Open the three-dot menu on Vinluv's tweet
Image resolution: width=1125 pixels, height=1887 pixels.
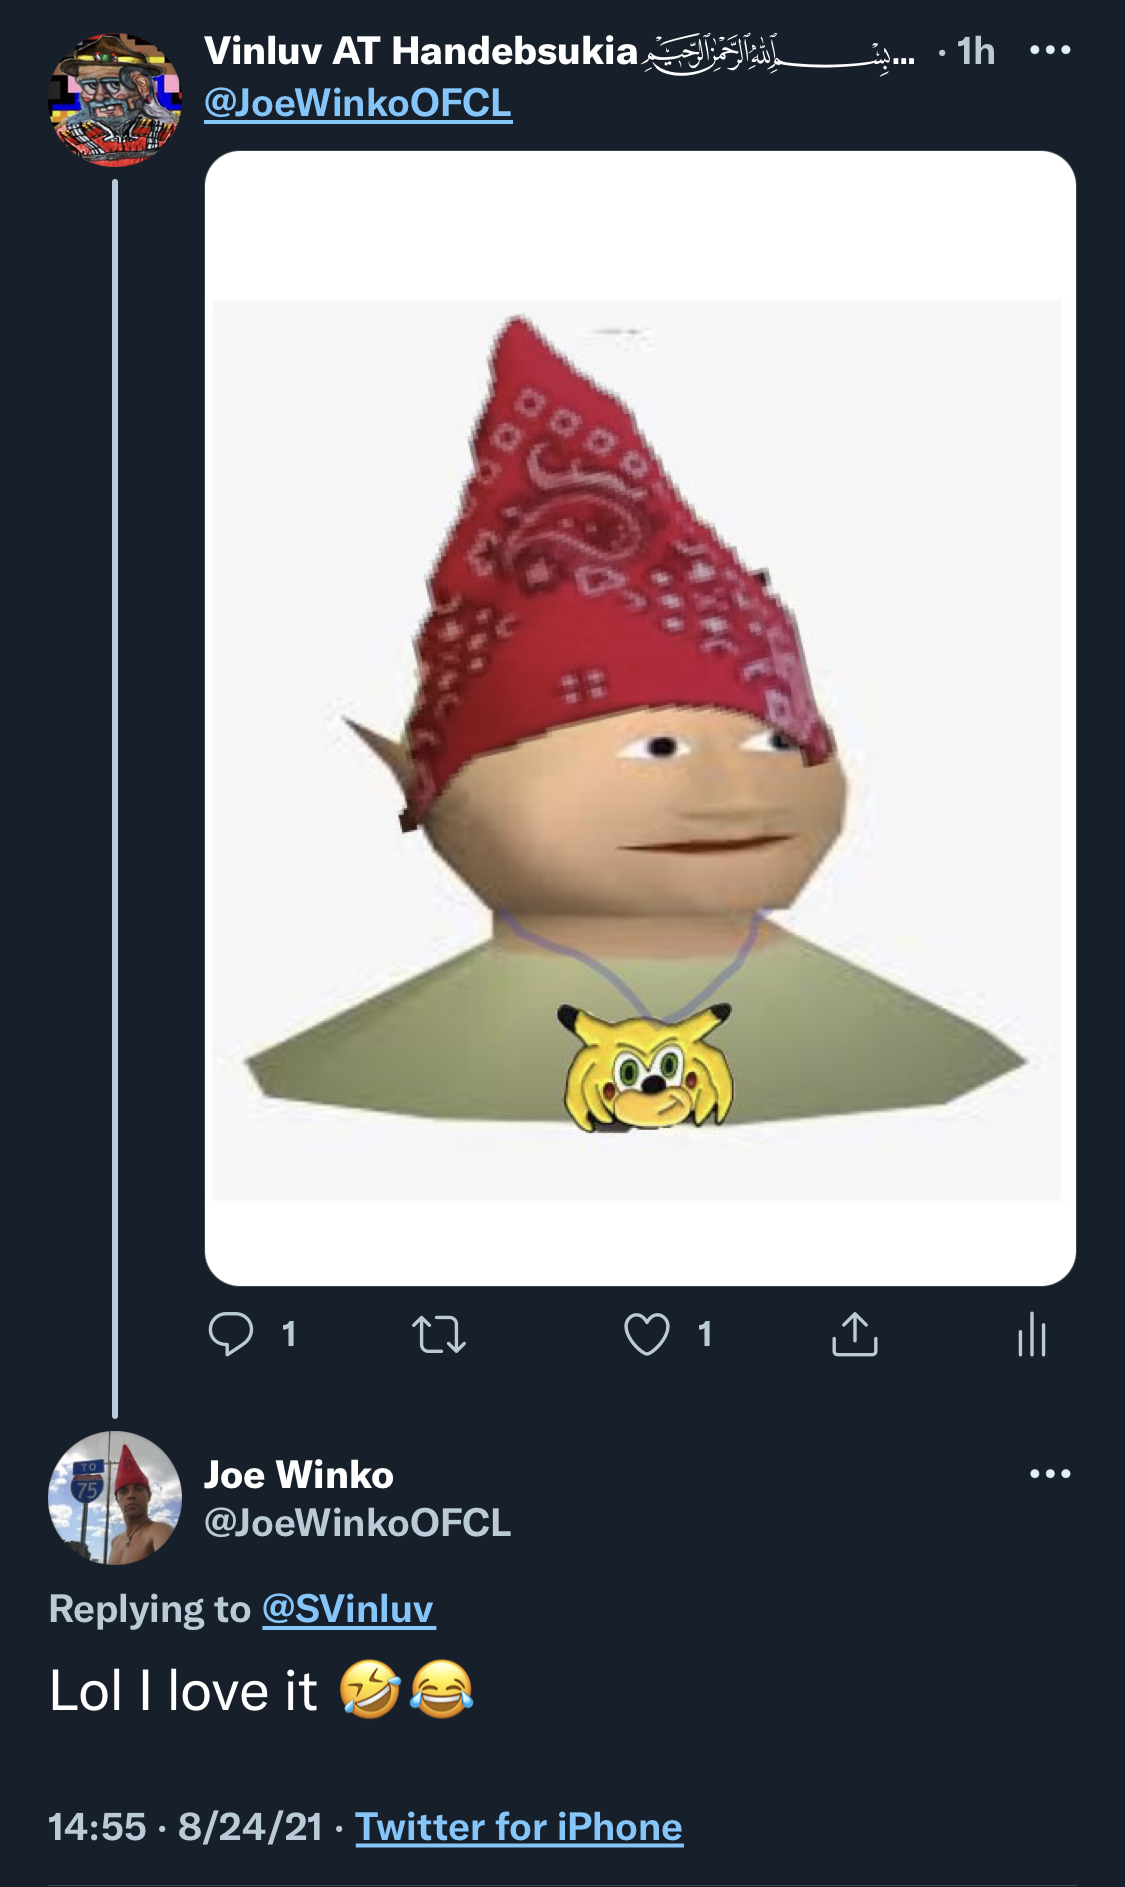click(x=1050, y=50)
